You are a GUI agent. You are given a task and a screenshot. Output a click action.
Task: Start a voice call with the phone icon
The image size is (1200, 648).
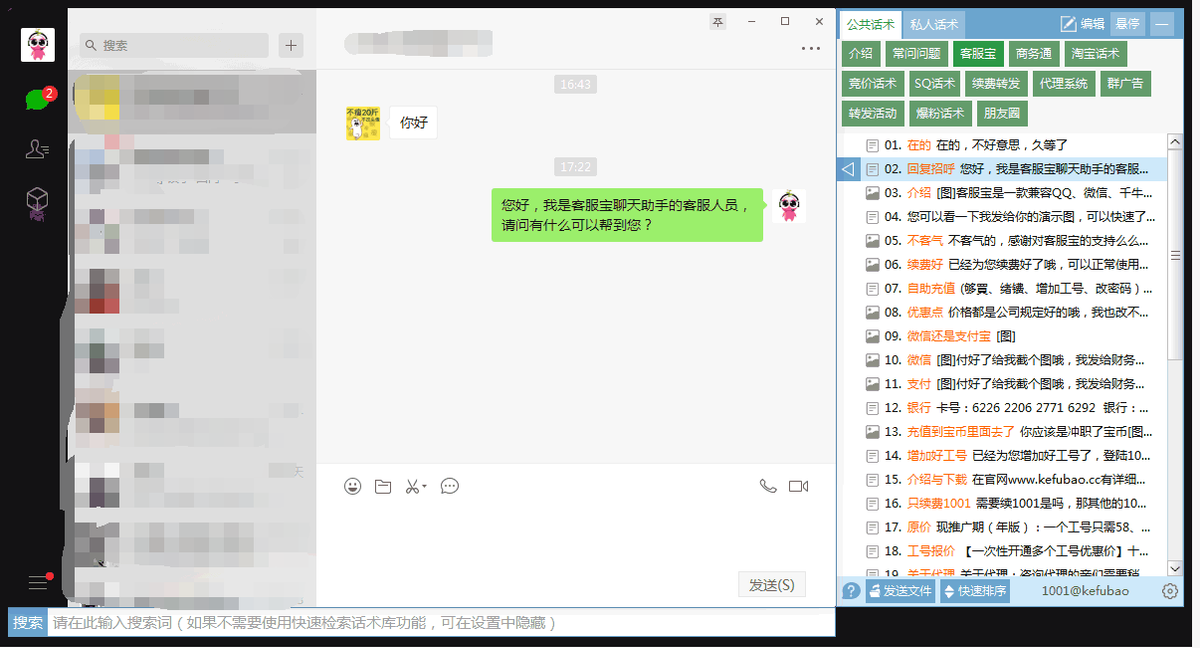[x=768, y=485]
